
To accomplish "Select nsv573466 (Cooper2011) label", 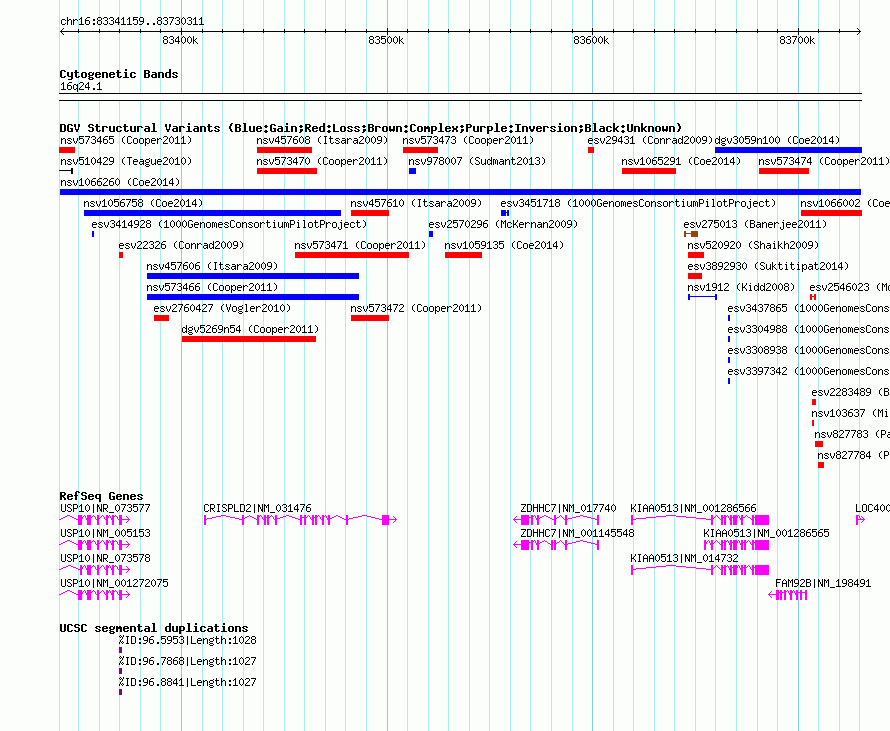I will (212, 287).
